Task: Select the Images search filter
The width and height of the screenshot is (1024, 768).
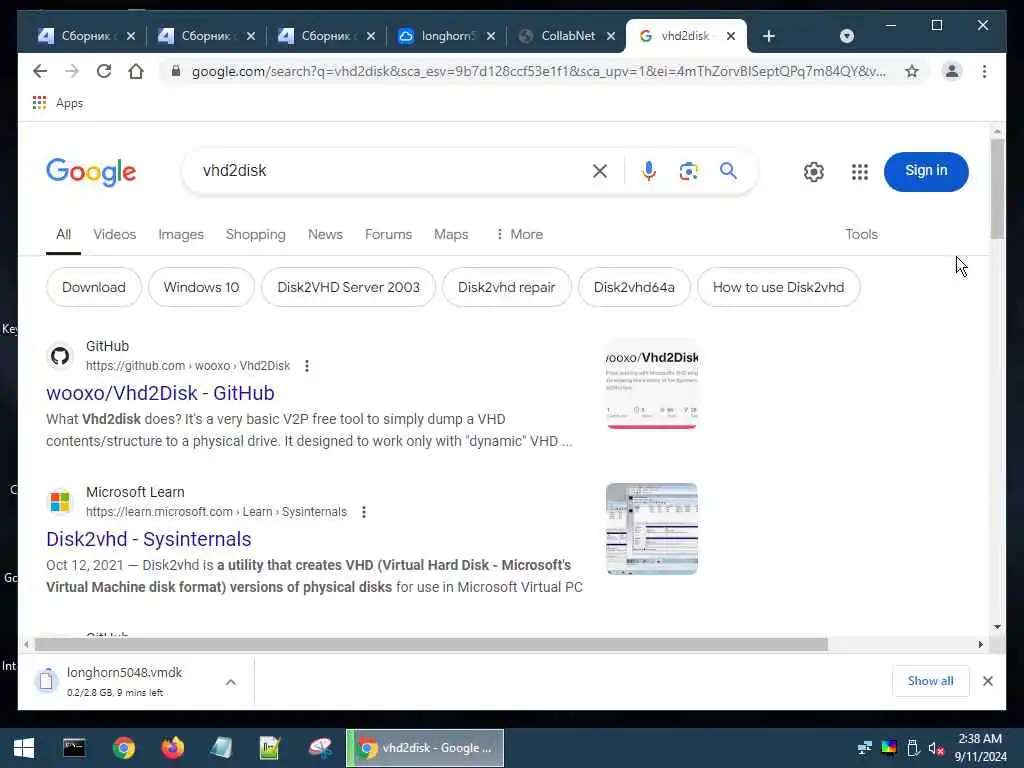Action: click(x=181, y=234)
